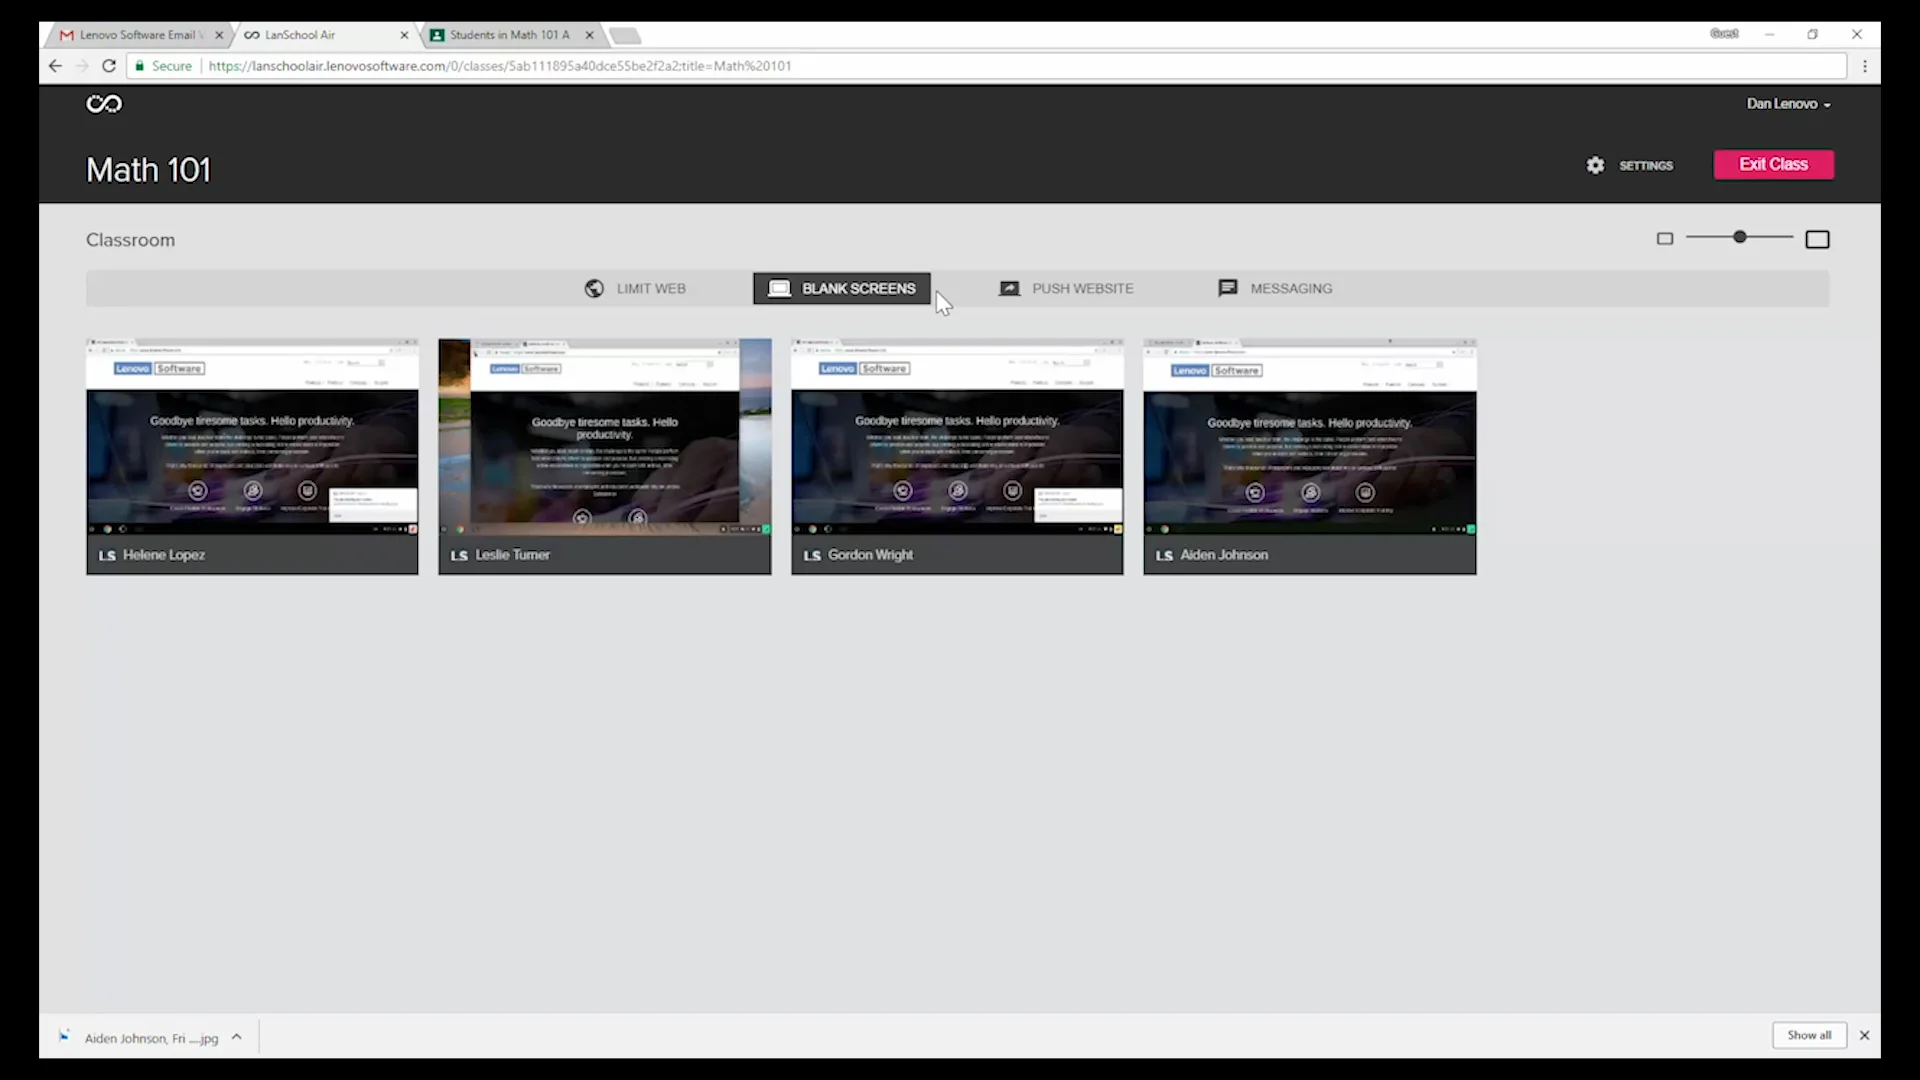Click the Exit Class button
Screen dimensions: 1920x1080
coord(1773,164)
